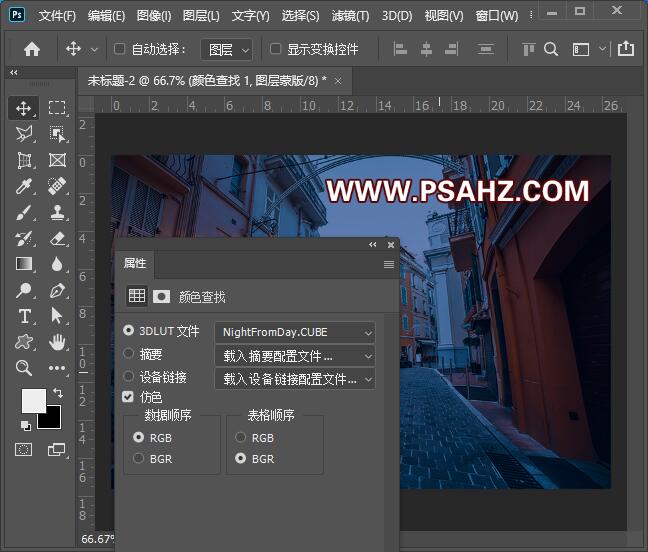Select the 3DLUT 文件 radio button
The image size is (648, 552).
point(128,331)
